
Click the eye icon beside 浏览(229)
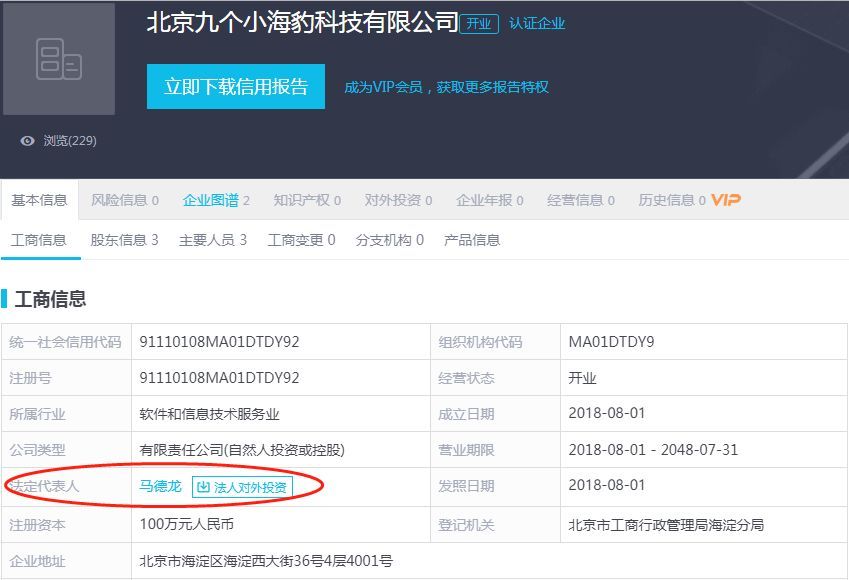click(x=28, y=141)
